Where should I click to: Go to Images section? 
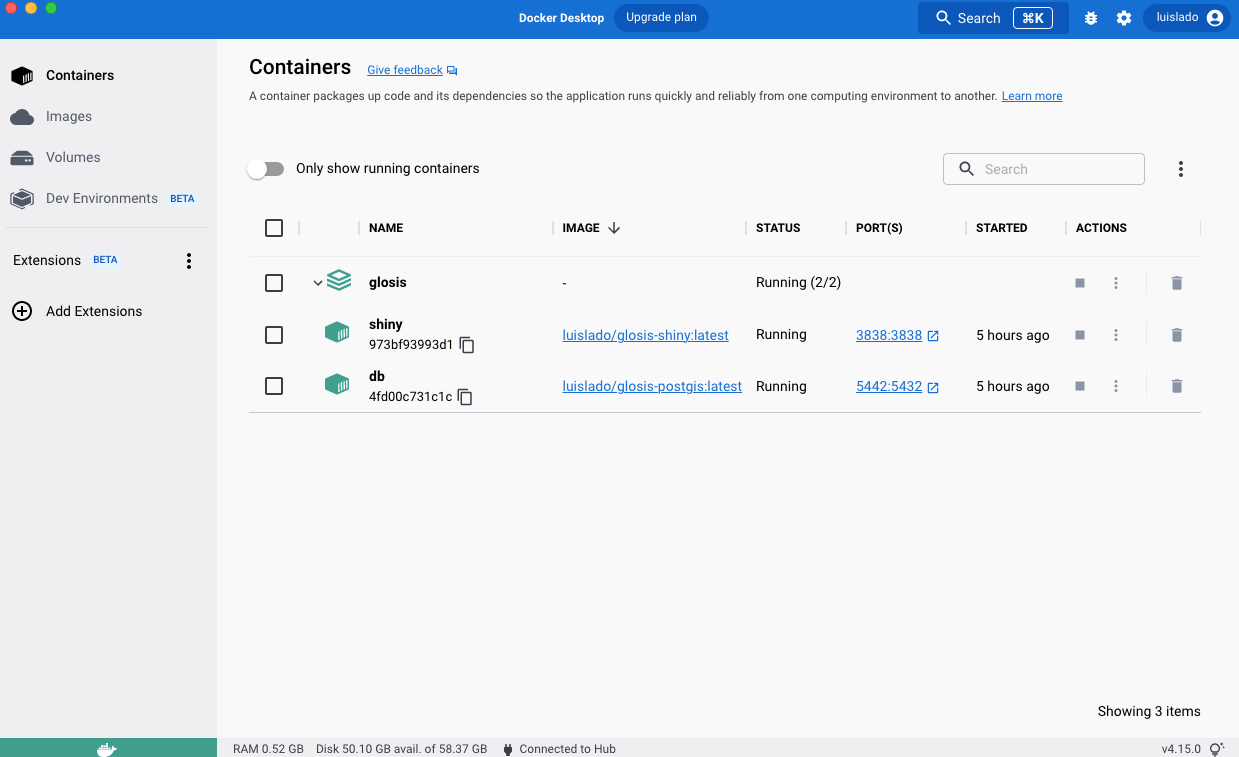[68, 117]
